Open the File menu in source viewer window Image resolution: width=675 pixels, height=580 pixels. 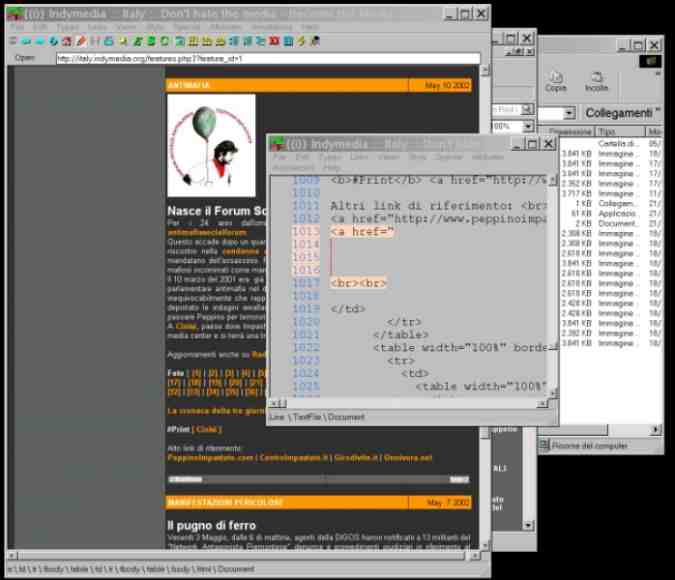click(280, 157)
